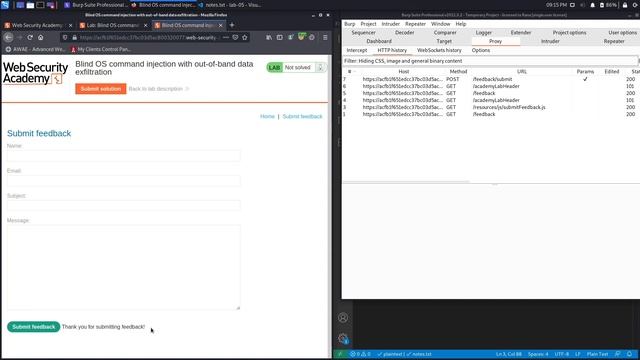Open the Firefox hamburger menu
Image resolution: width=640 pixels, height=360 pixels.
click(325, 37)
